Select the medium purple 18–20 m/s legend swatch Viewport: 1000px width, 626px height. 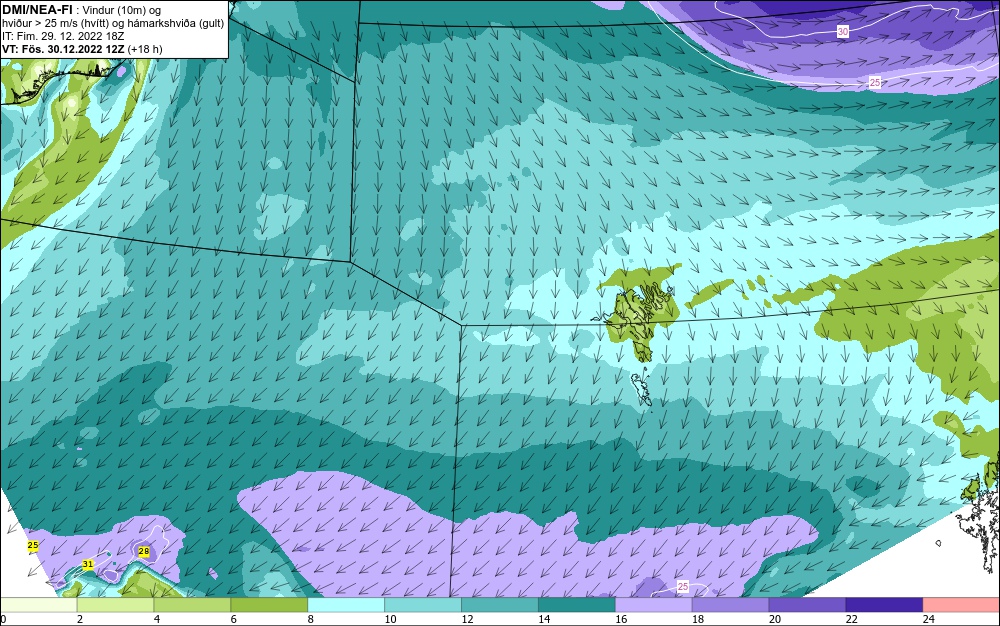(730, 605)
